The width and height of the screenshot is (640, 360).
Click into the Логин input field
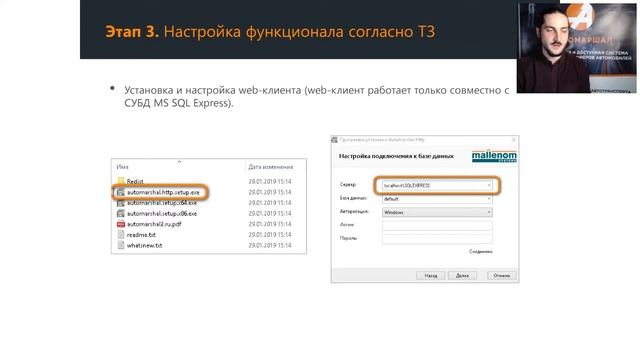tap(437, 225)
